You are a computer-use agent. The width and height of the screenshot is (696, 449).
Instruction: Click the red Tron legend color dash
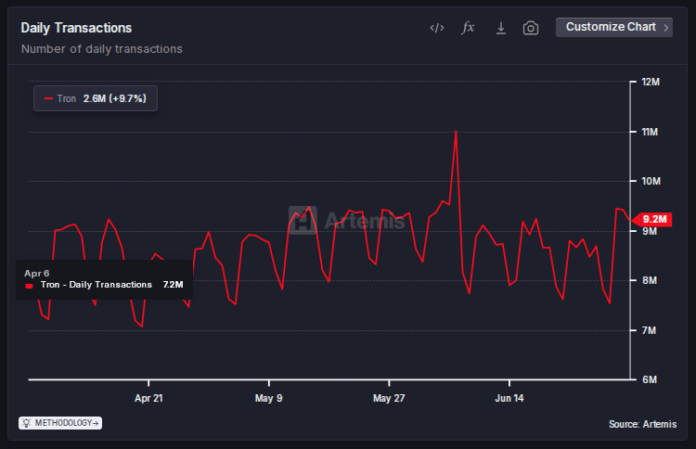(x=48, y=99)
